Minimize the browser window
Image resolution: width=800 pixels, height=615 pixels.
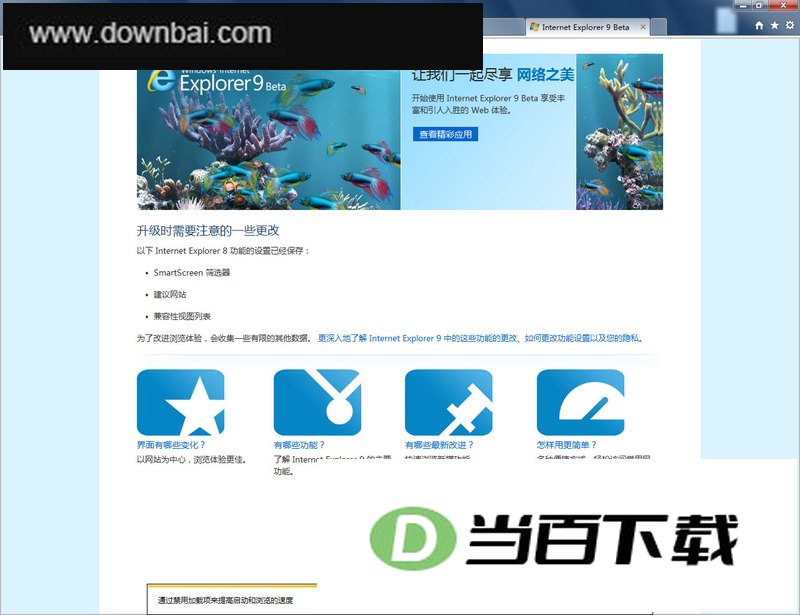tap(743, 5)
